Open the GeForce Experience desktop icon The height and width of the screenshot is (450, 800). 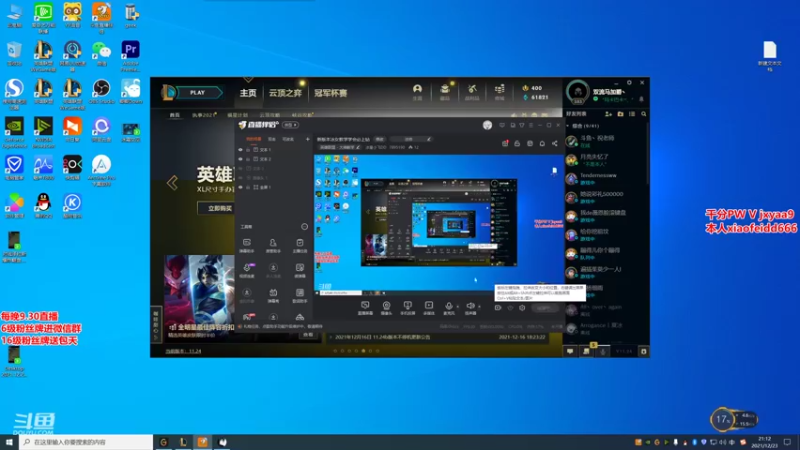pos(14,133)
